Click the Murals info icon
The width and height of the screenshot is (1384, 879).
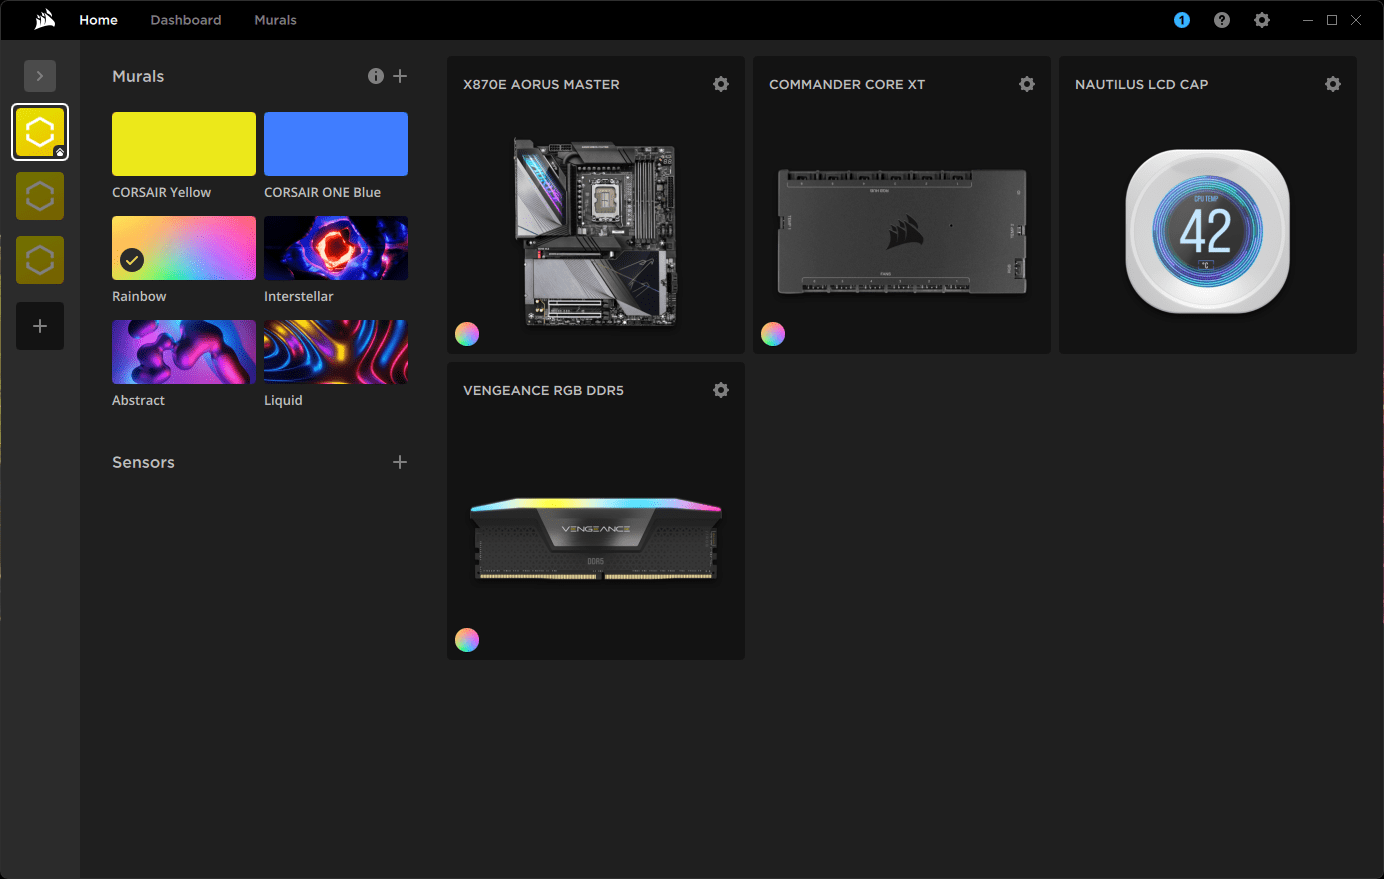[x=376, y=75]
